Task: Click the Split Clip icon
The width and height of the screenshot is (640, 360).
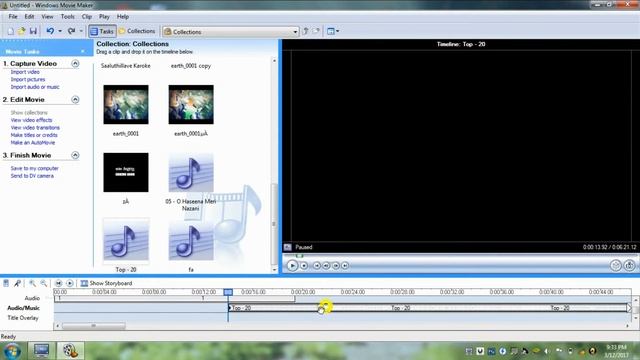Action: pos(616,266)
